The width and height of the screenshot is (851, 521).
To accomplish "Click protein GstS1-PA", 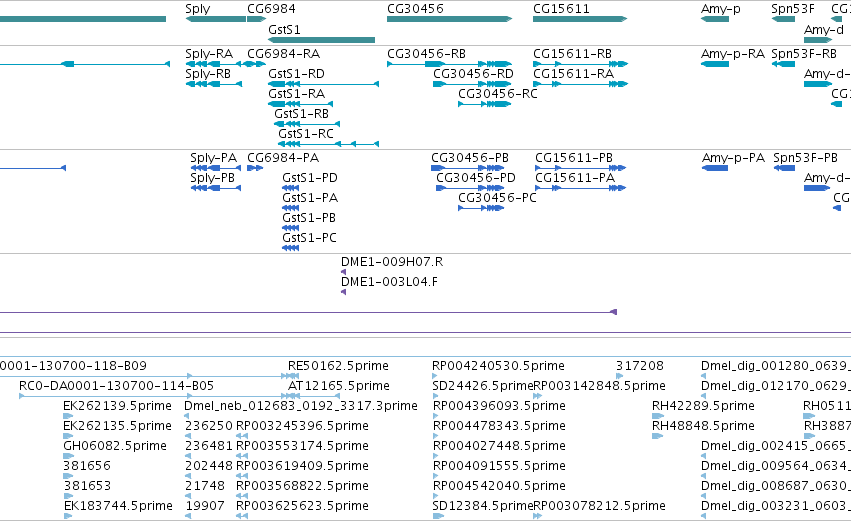I will tap(310, 198).
